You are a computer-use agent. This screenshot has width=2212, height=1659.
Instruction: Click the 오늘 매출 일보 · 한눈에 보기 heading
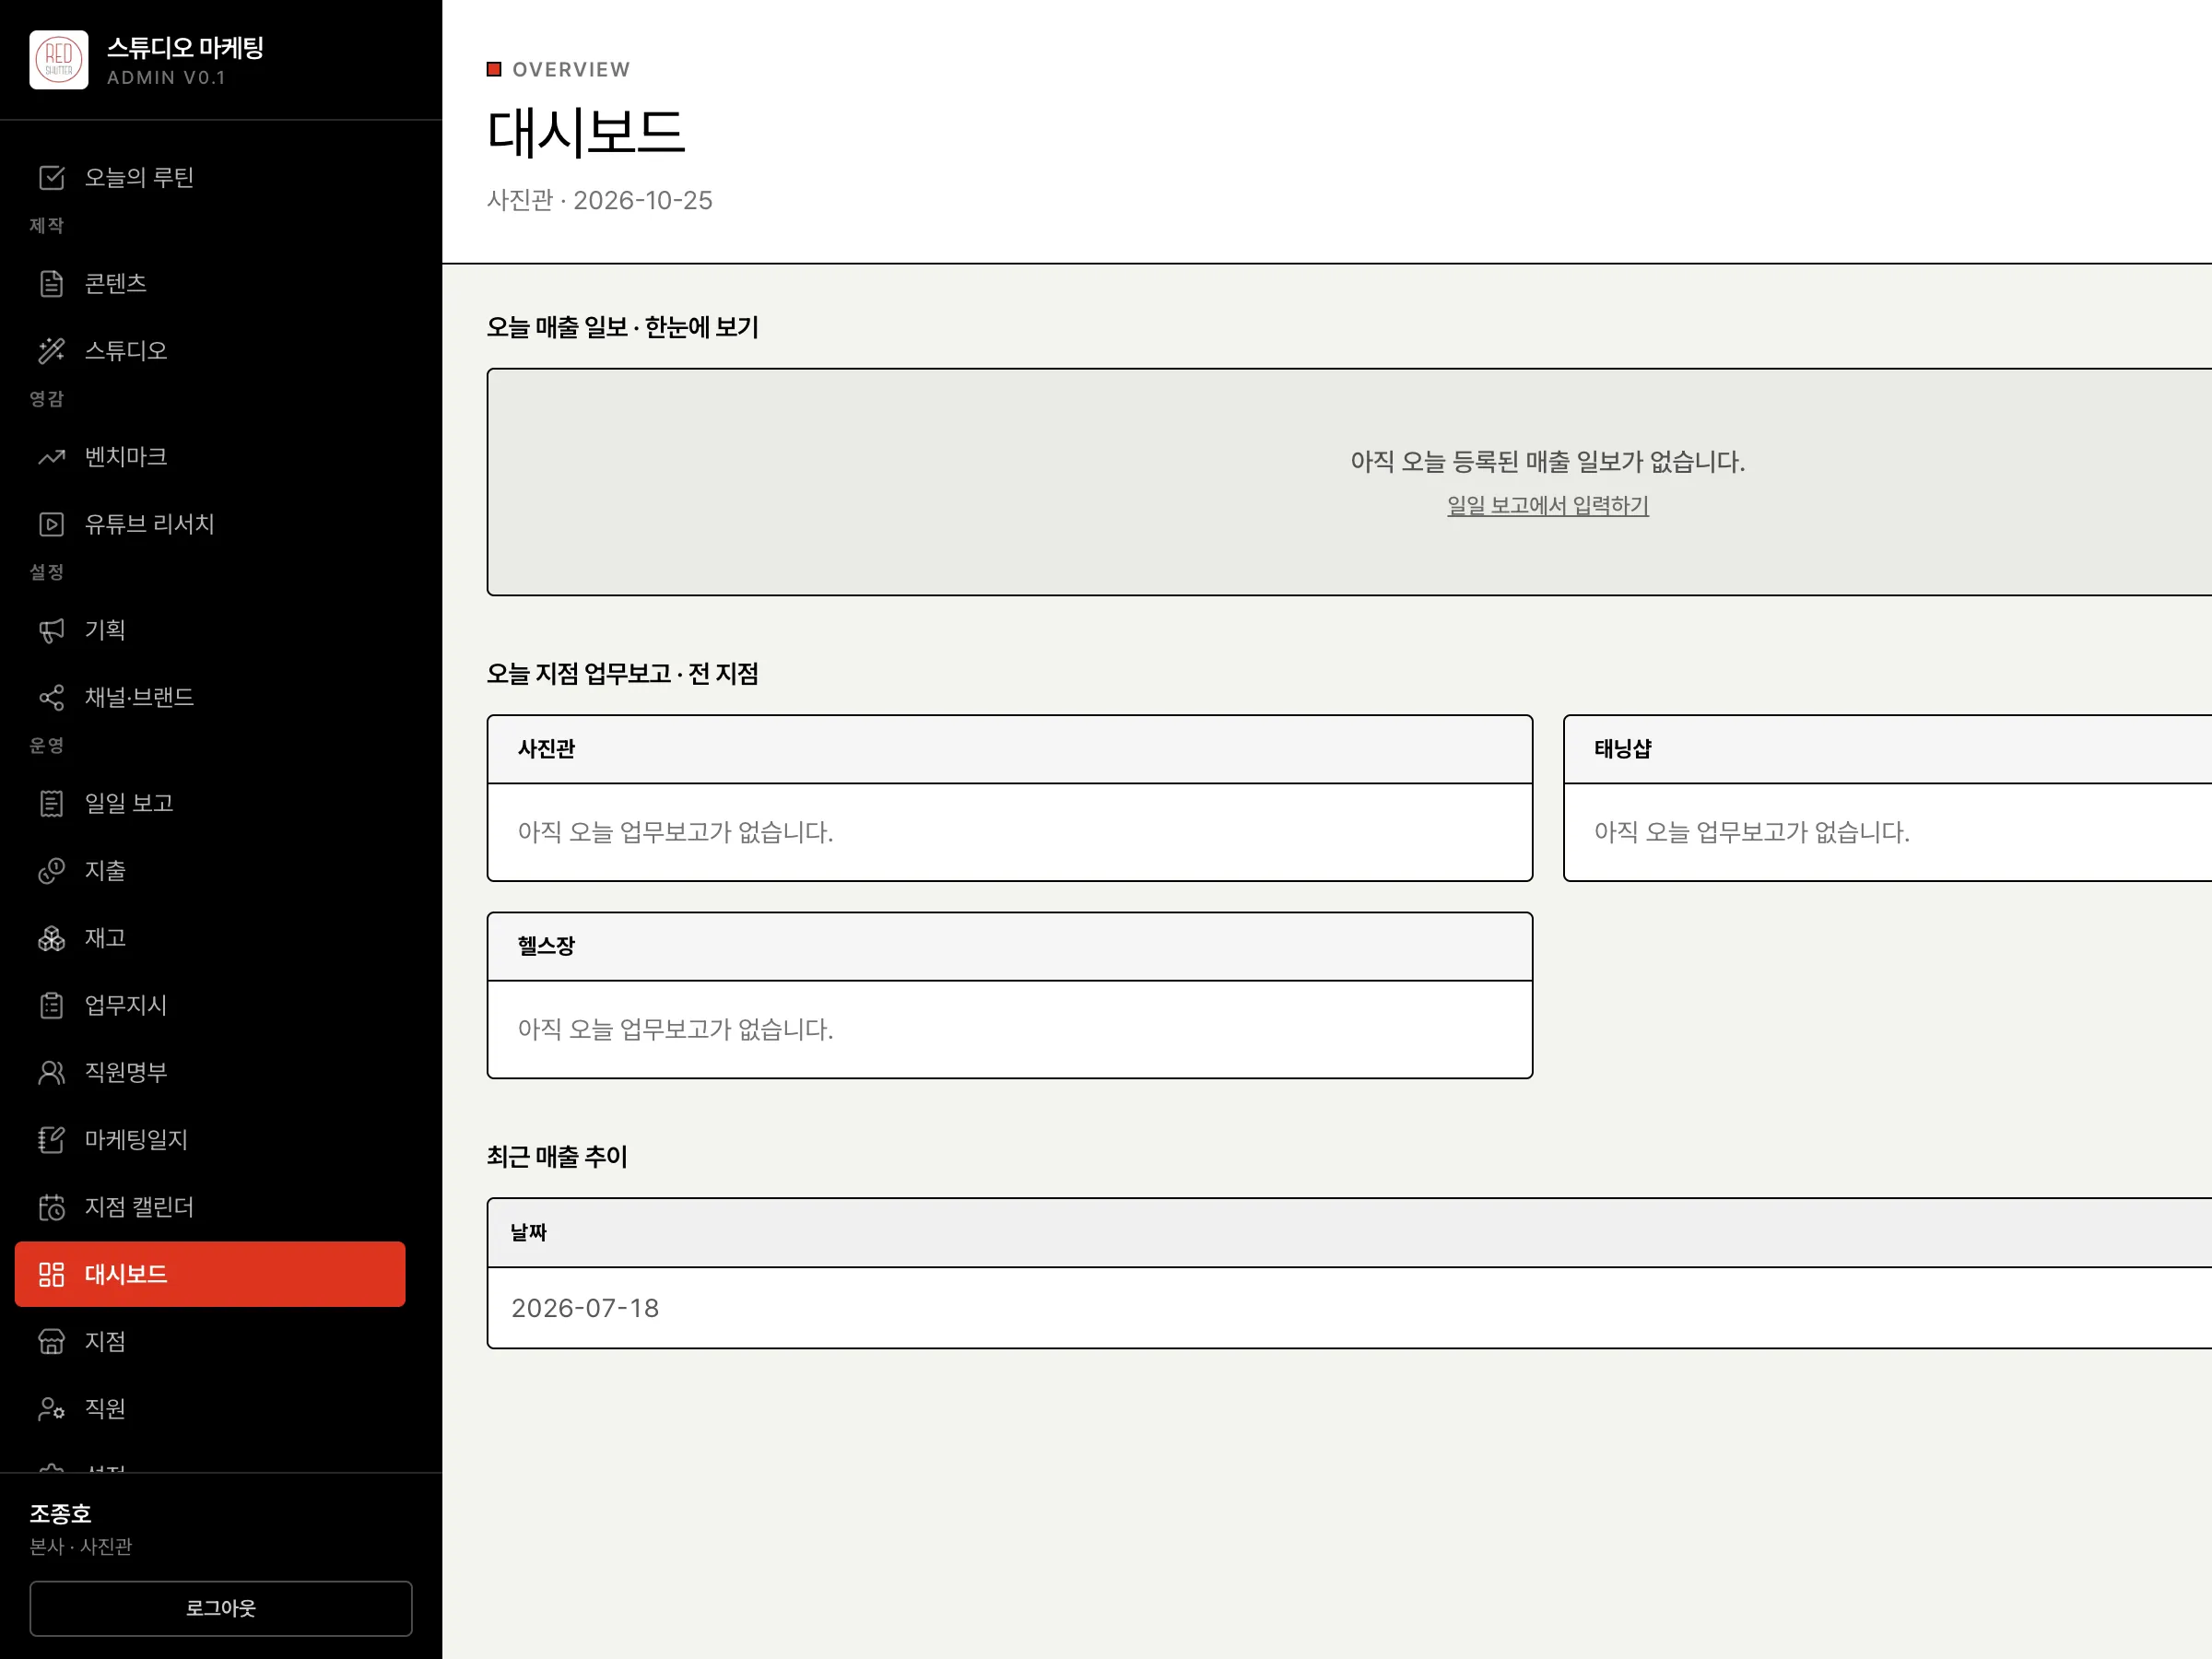point(623,327)
